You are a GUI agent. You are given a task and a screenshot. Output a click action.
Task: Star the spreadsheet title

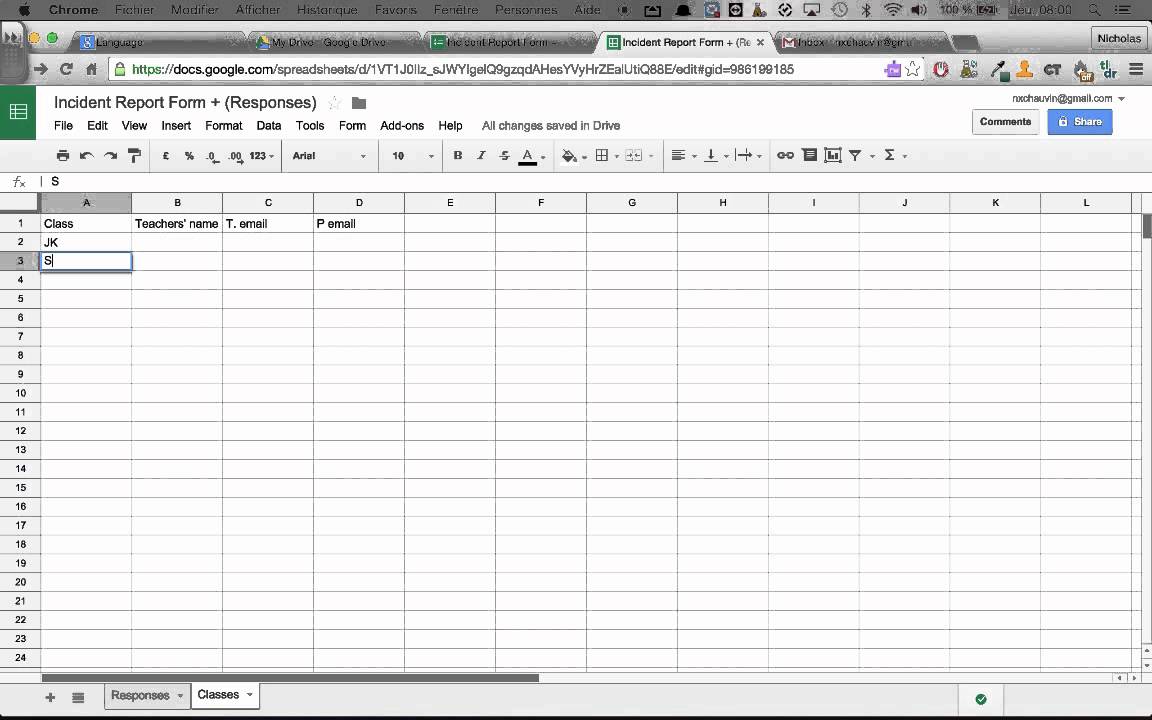tap(334, 103)
